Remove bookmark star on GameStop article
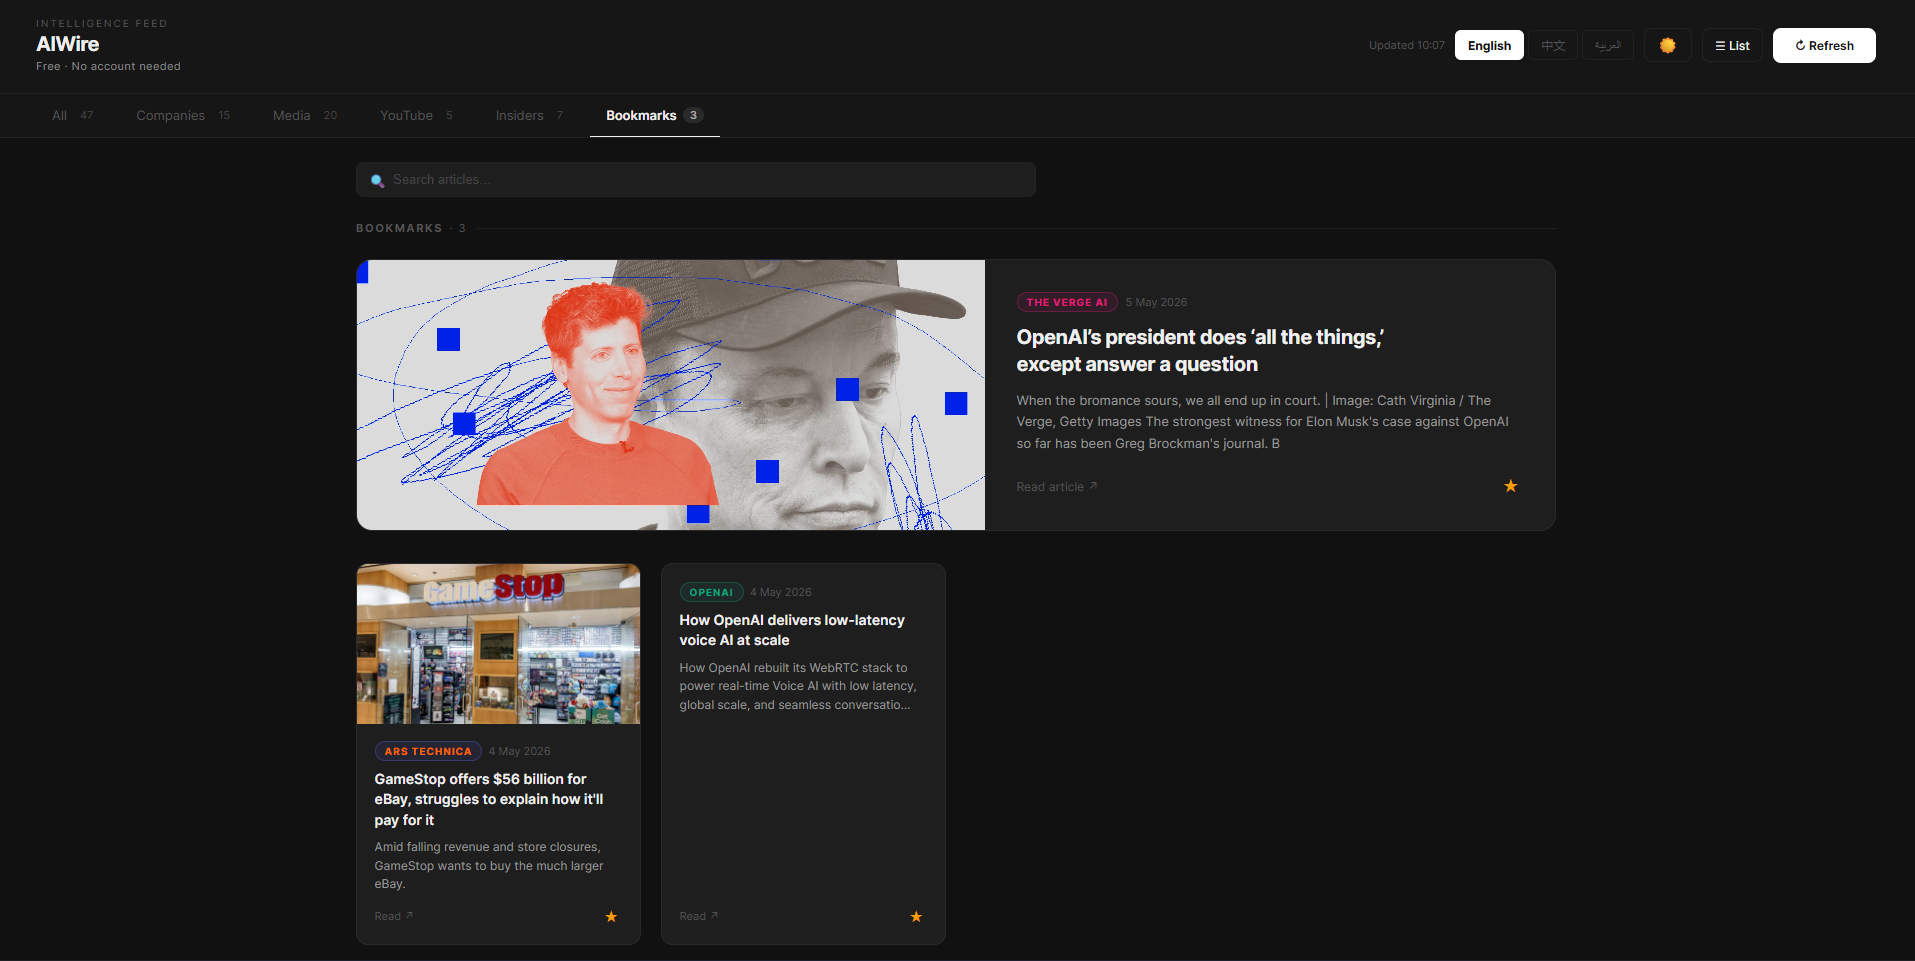 point(611,916)
